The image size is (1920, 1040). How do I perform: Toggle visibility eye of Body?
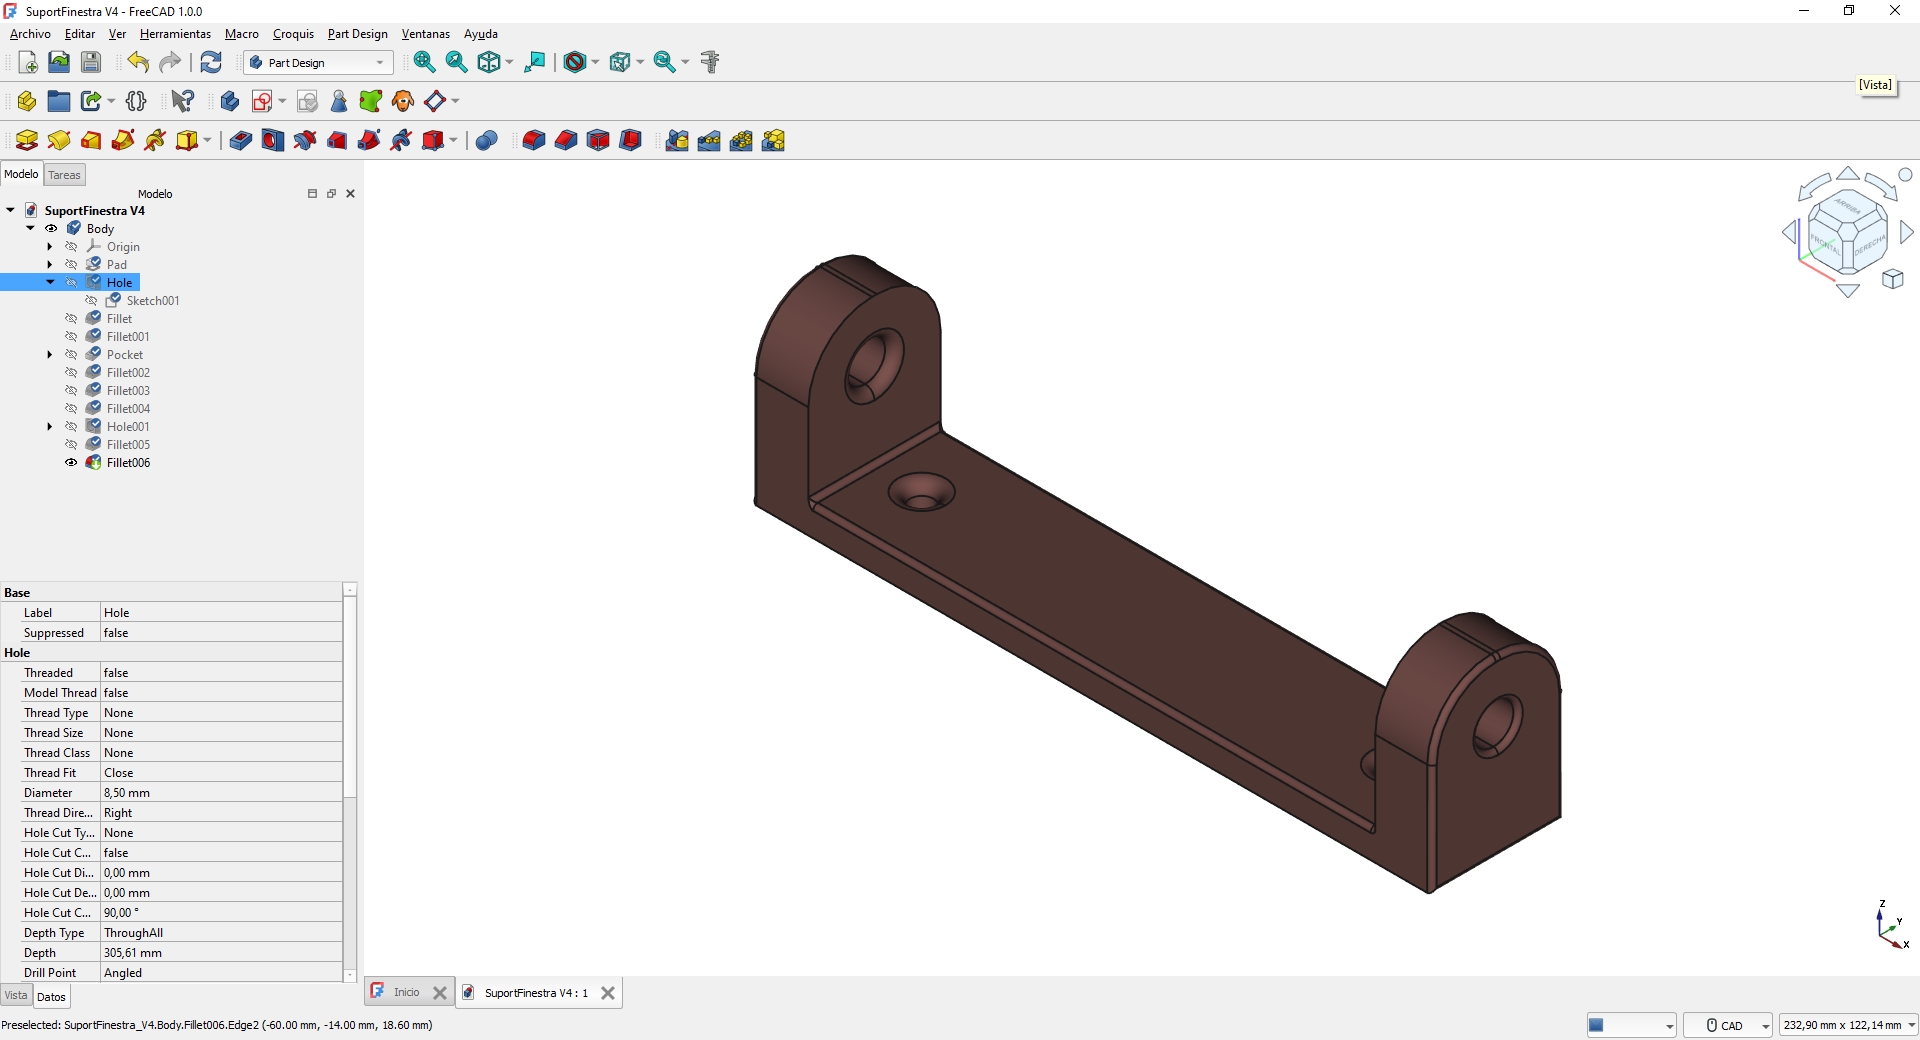(x=51, y=229)
